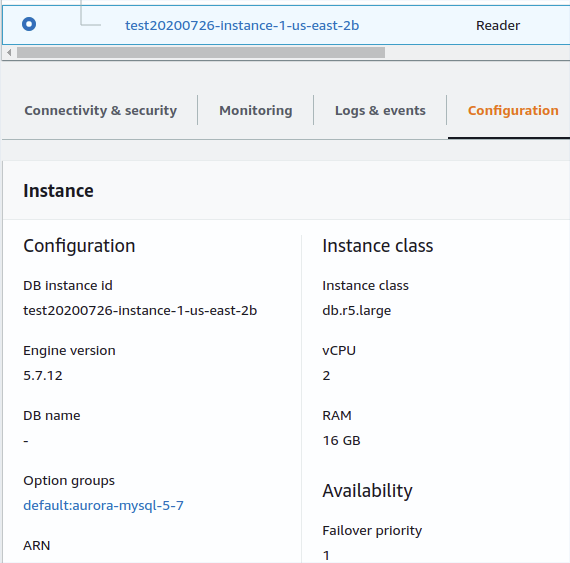Click the 16 GB RAM value
Viewport: 570px width, 563px height.
(x=341, y=441)
